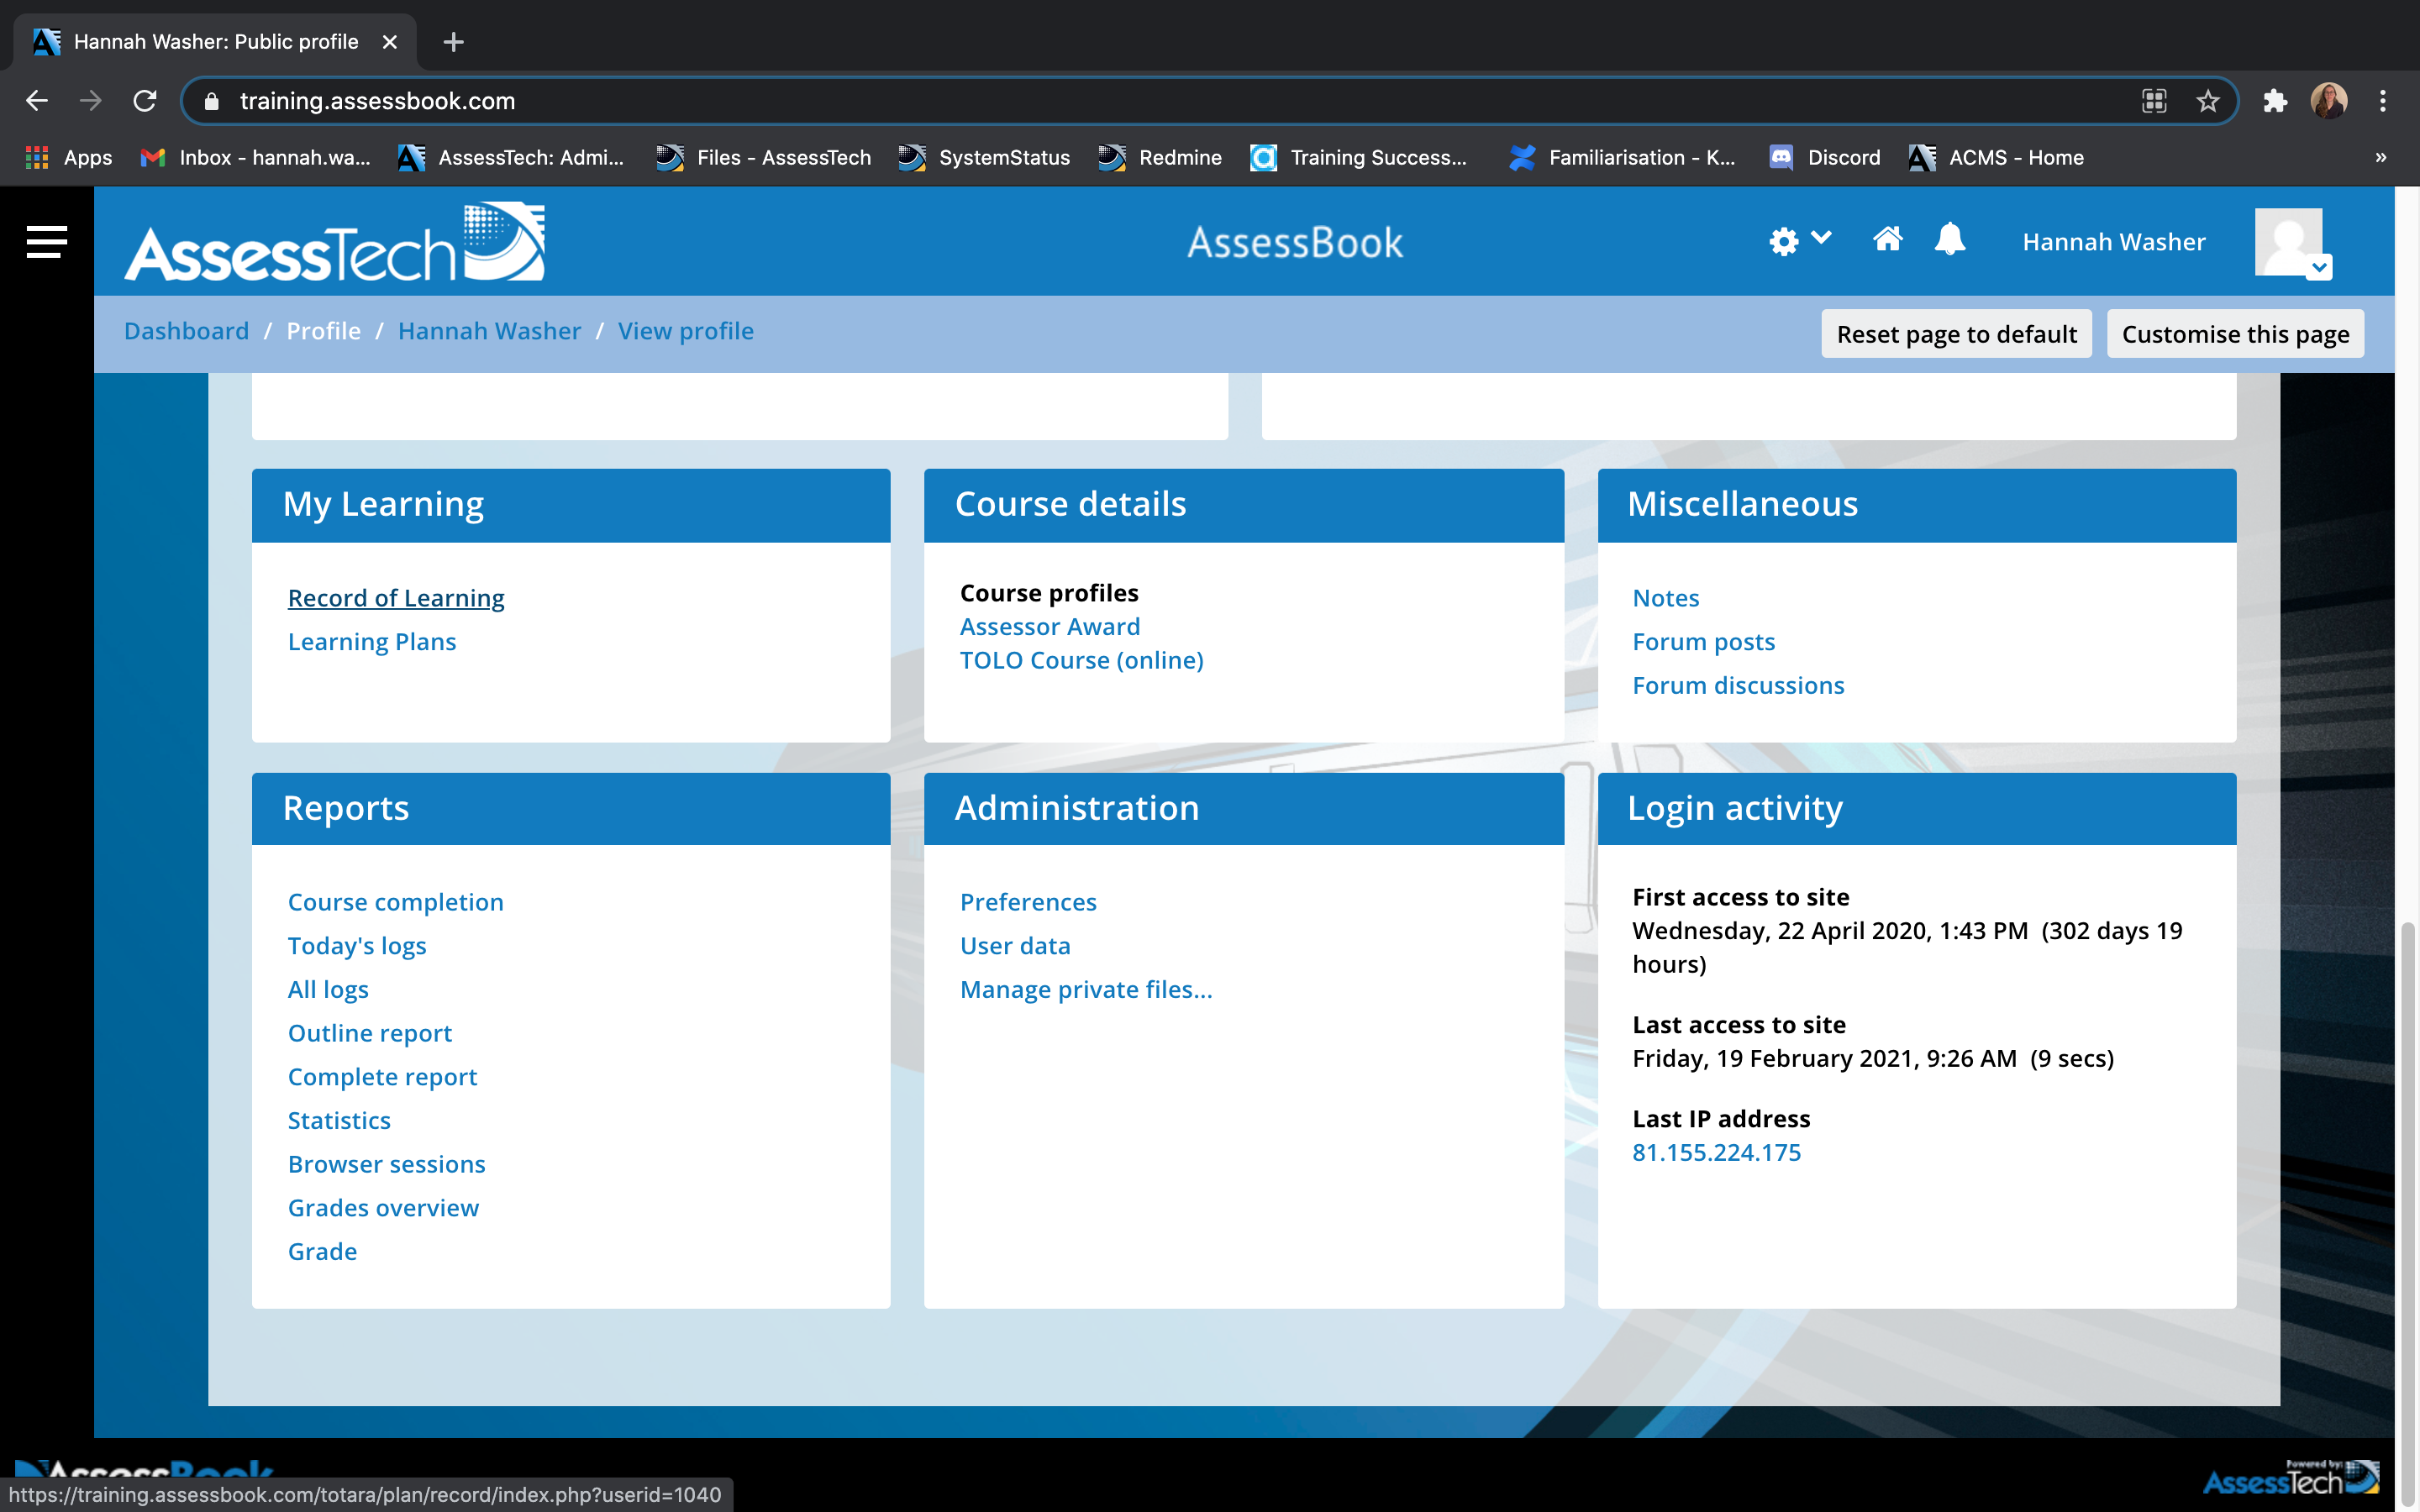Open Today's logs report

click(357, 946)
